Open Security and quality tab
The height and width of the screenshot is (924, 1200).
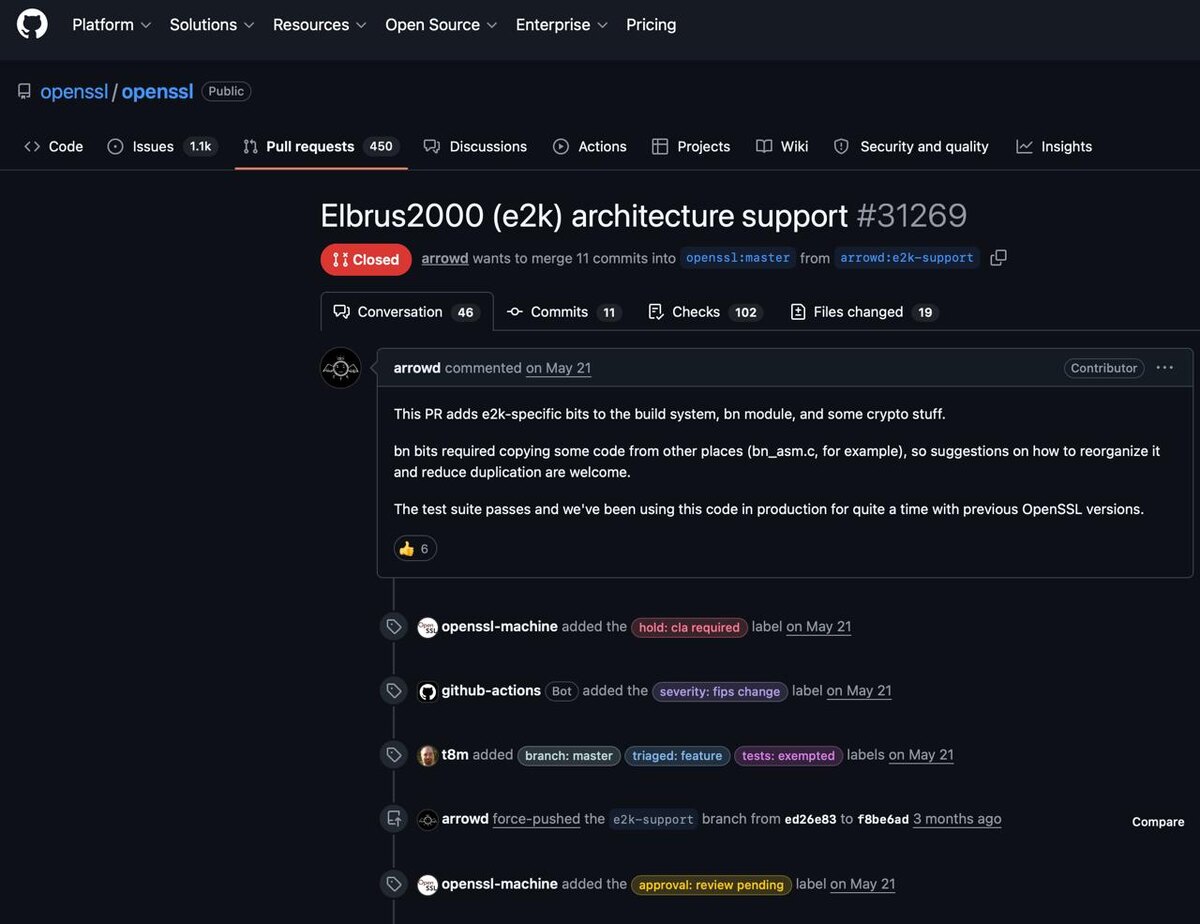point(911,146)
